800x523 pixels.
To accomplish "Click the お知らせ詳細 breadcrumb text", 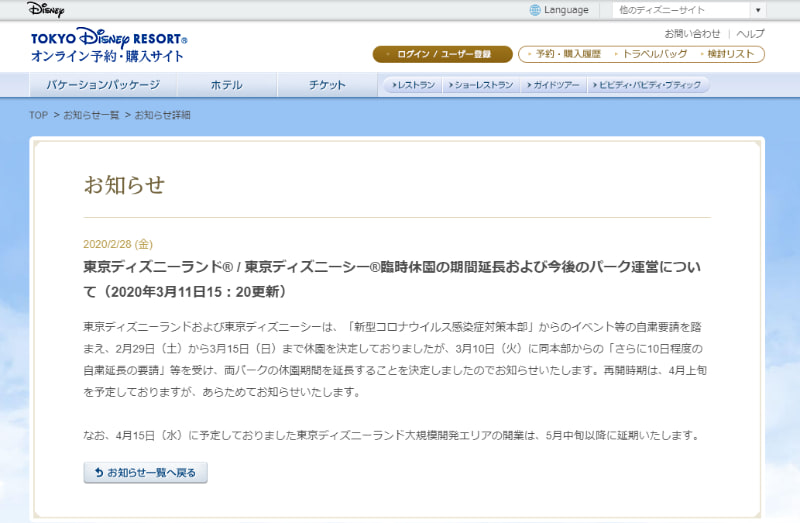I will coord(162,115).
